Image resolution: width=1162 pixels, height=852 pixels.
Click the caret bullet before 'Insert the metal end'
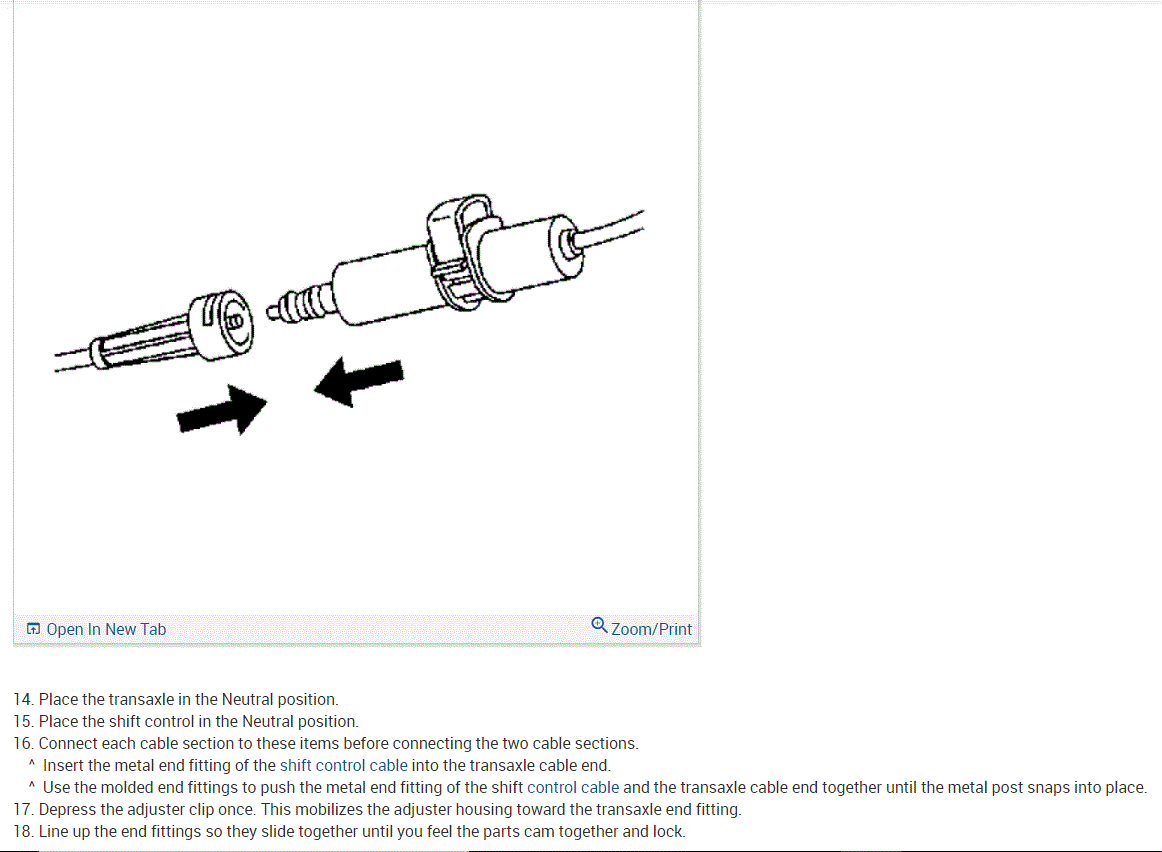[32, 763]
